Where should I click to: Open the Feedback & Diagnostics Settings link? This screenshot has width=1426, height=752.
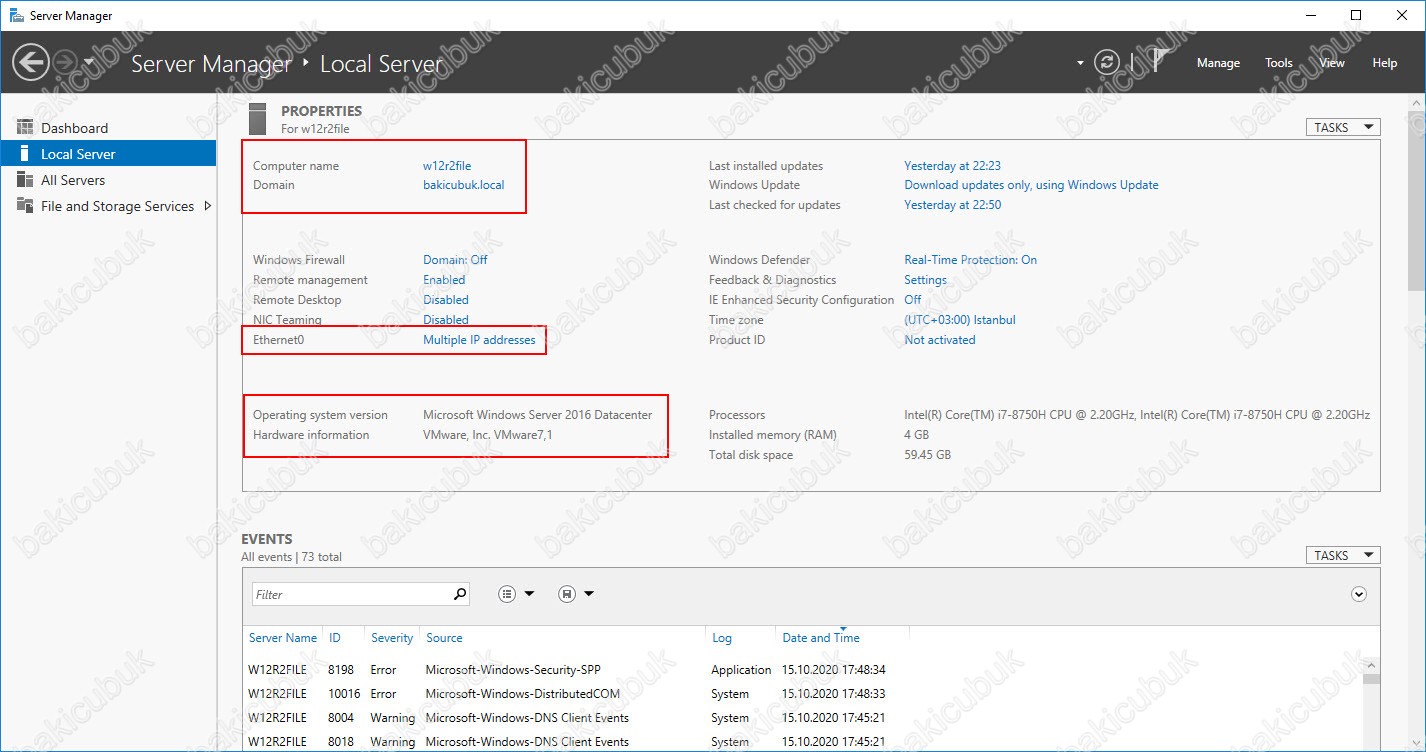pos(925,280)
